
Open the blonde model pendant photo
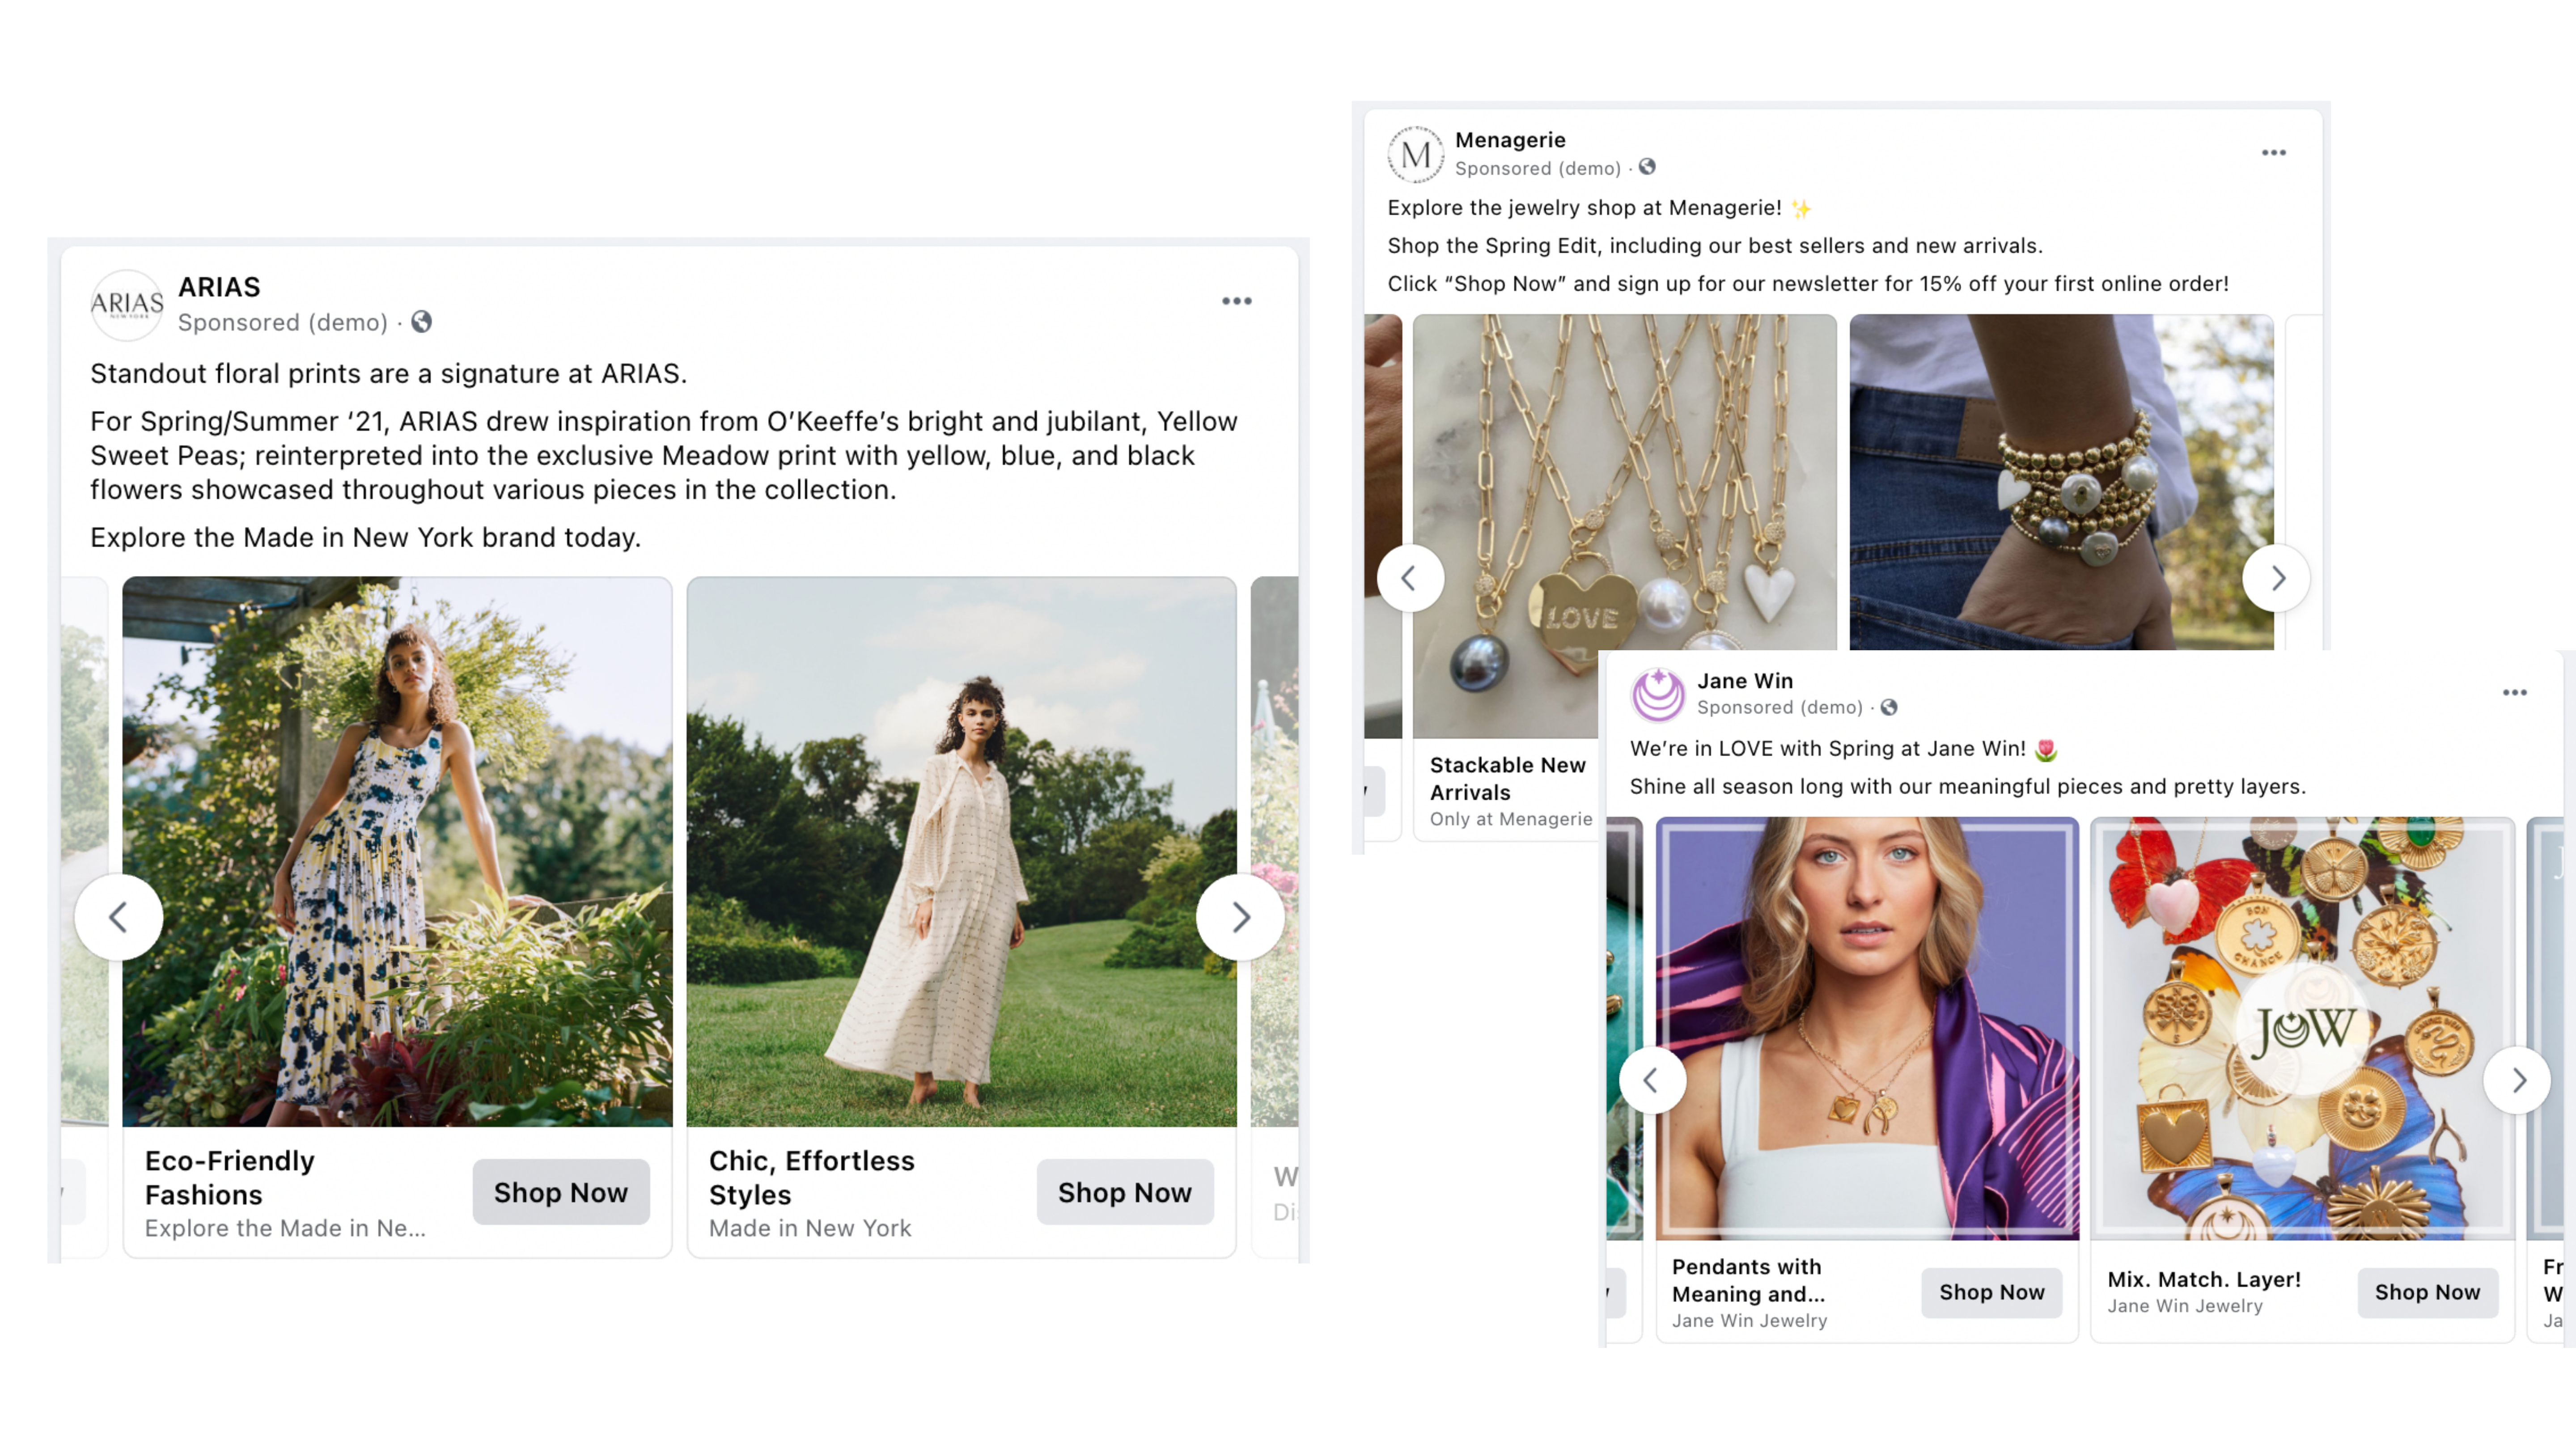pyautogui.click(x=1867, y=1029)
